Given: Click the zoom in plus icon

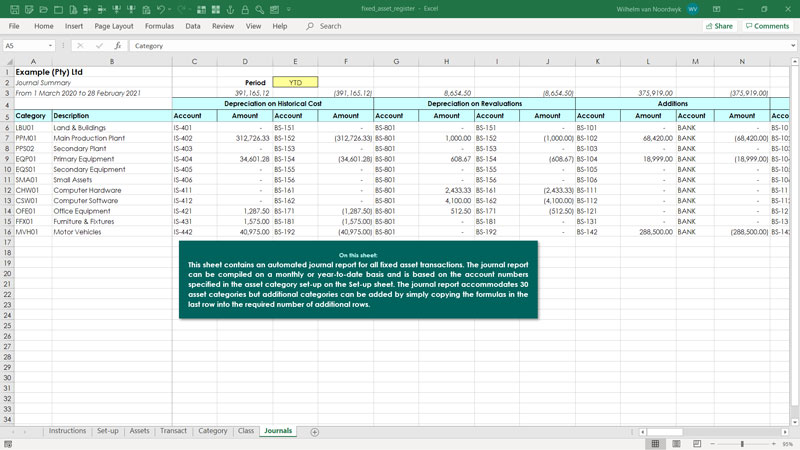Looking at the screenshot, I should tap(773, 444).
